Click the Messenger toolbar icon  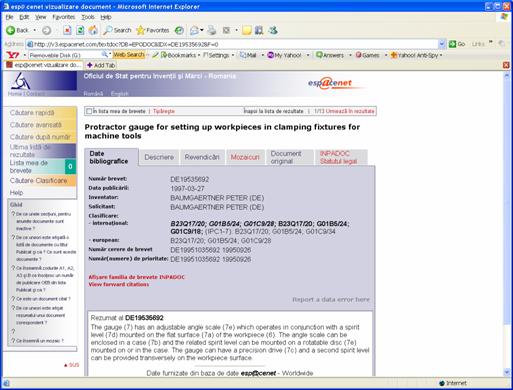coord(273,30)
